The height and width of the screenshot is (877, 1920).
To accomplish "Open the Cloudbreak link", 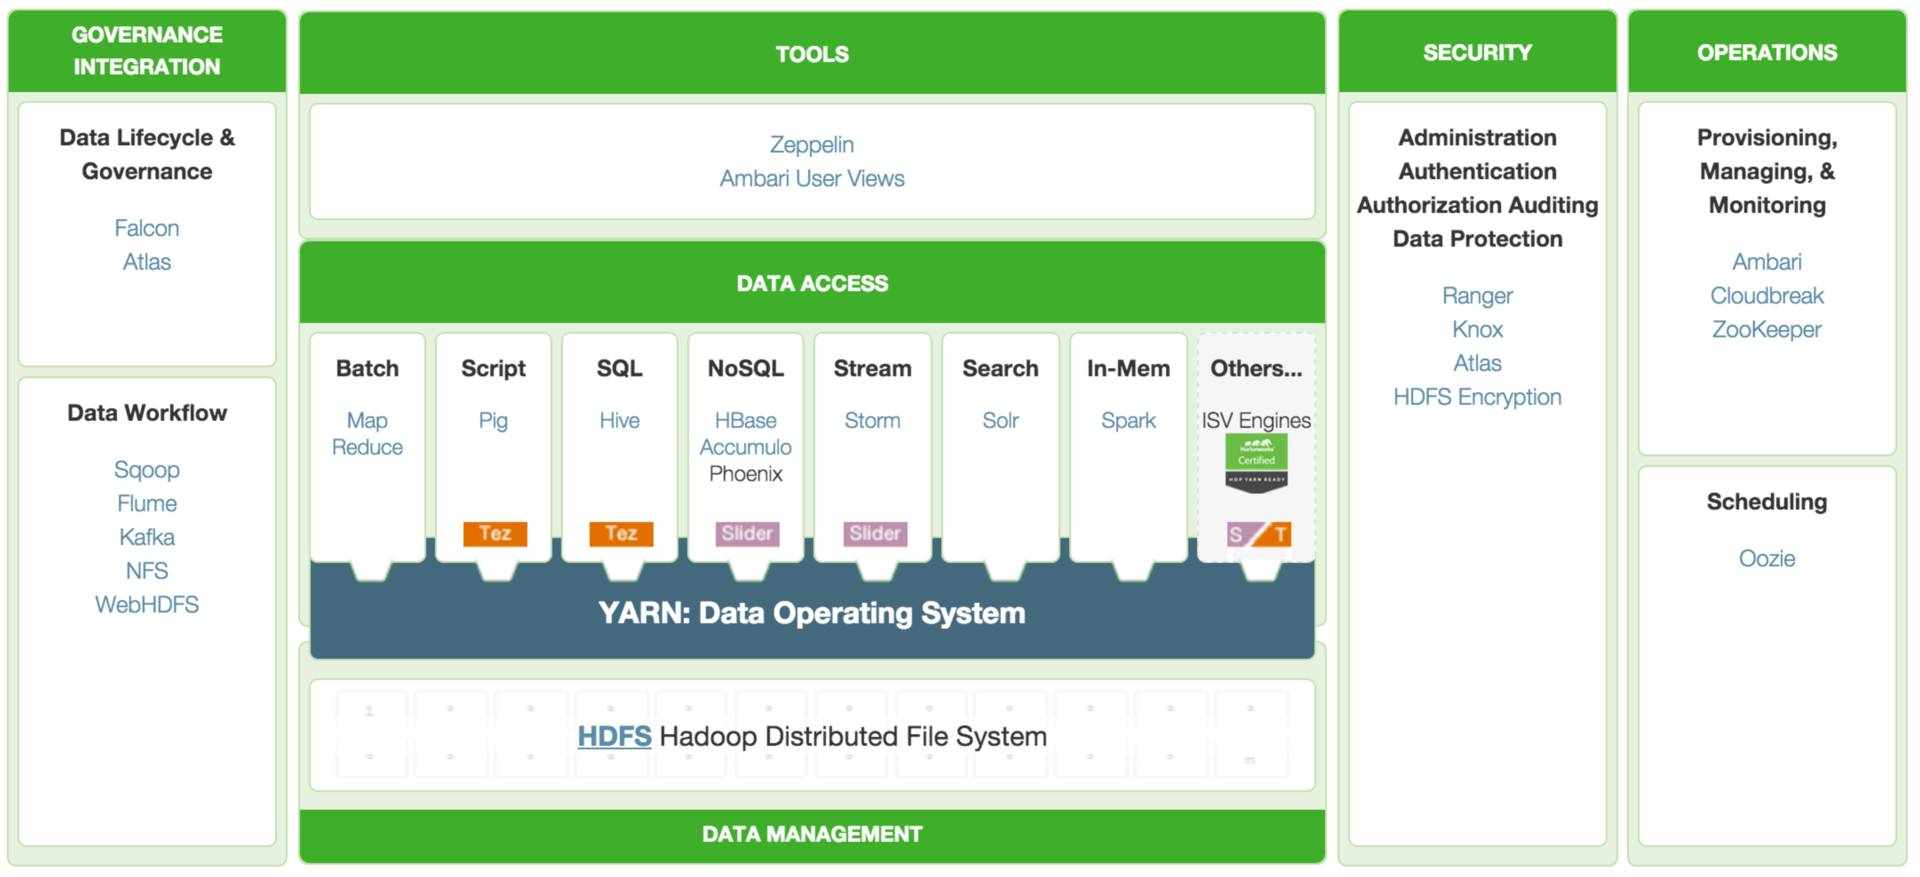I will (x=1767, y=296).
